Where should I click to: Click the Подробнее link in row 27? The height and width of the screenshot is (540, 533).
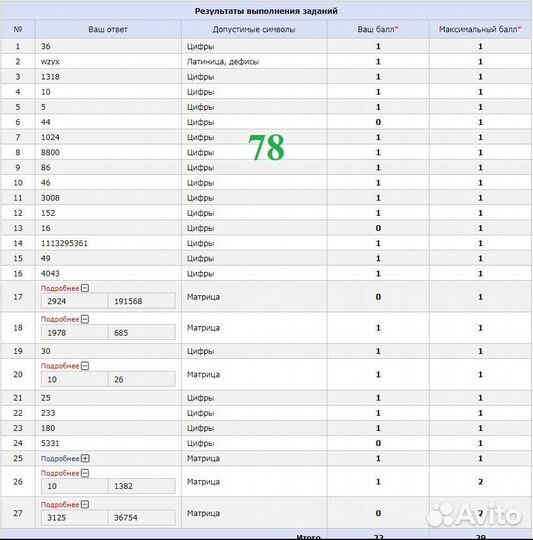click(60, 505)
